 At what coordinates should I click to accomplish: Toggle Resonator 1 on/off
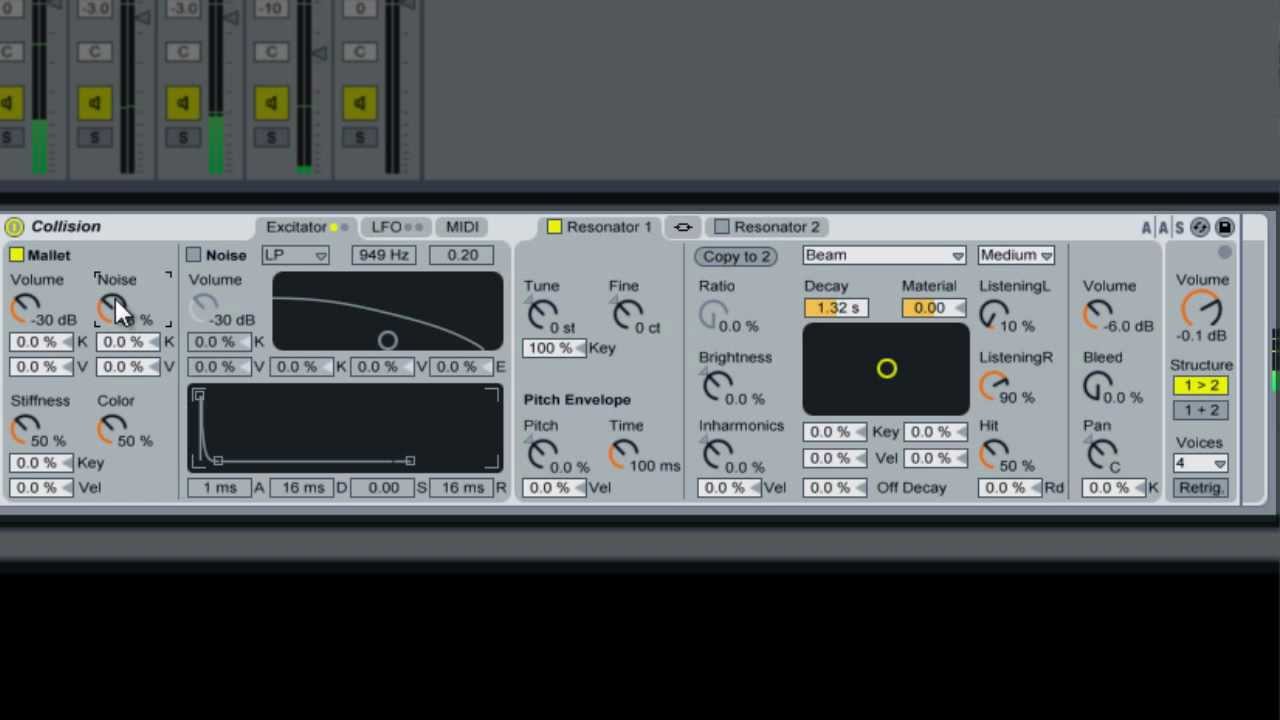[x=554, y=227]
